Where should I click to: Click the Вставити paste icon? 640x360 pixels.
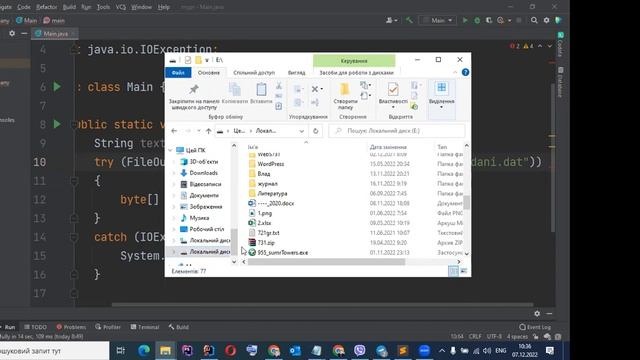(261, 93)
